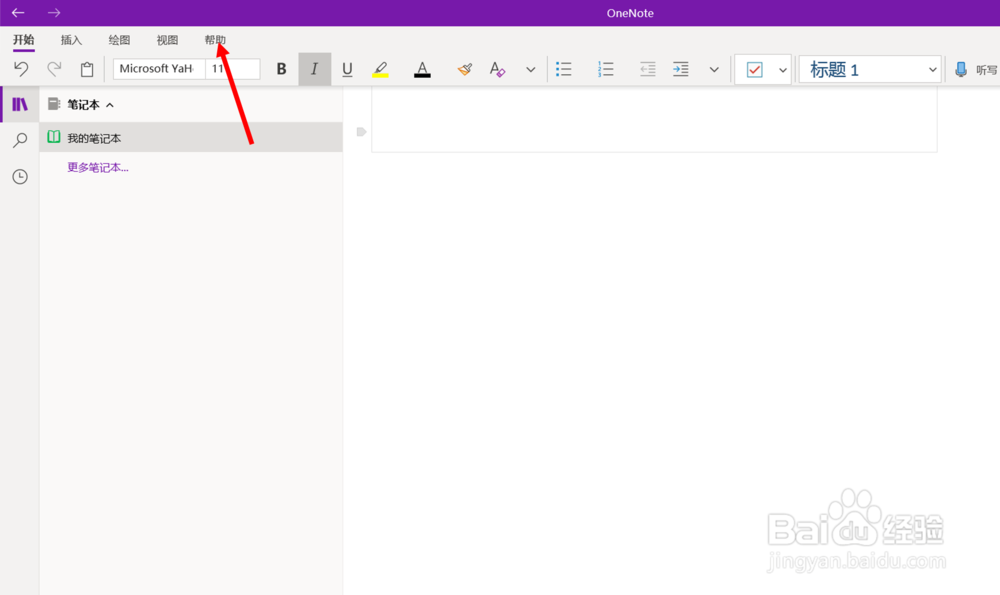
Task: Expand more font formatting options
Action: pos(531,70)
